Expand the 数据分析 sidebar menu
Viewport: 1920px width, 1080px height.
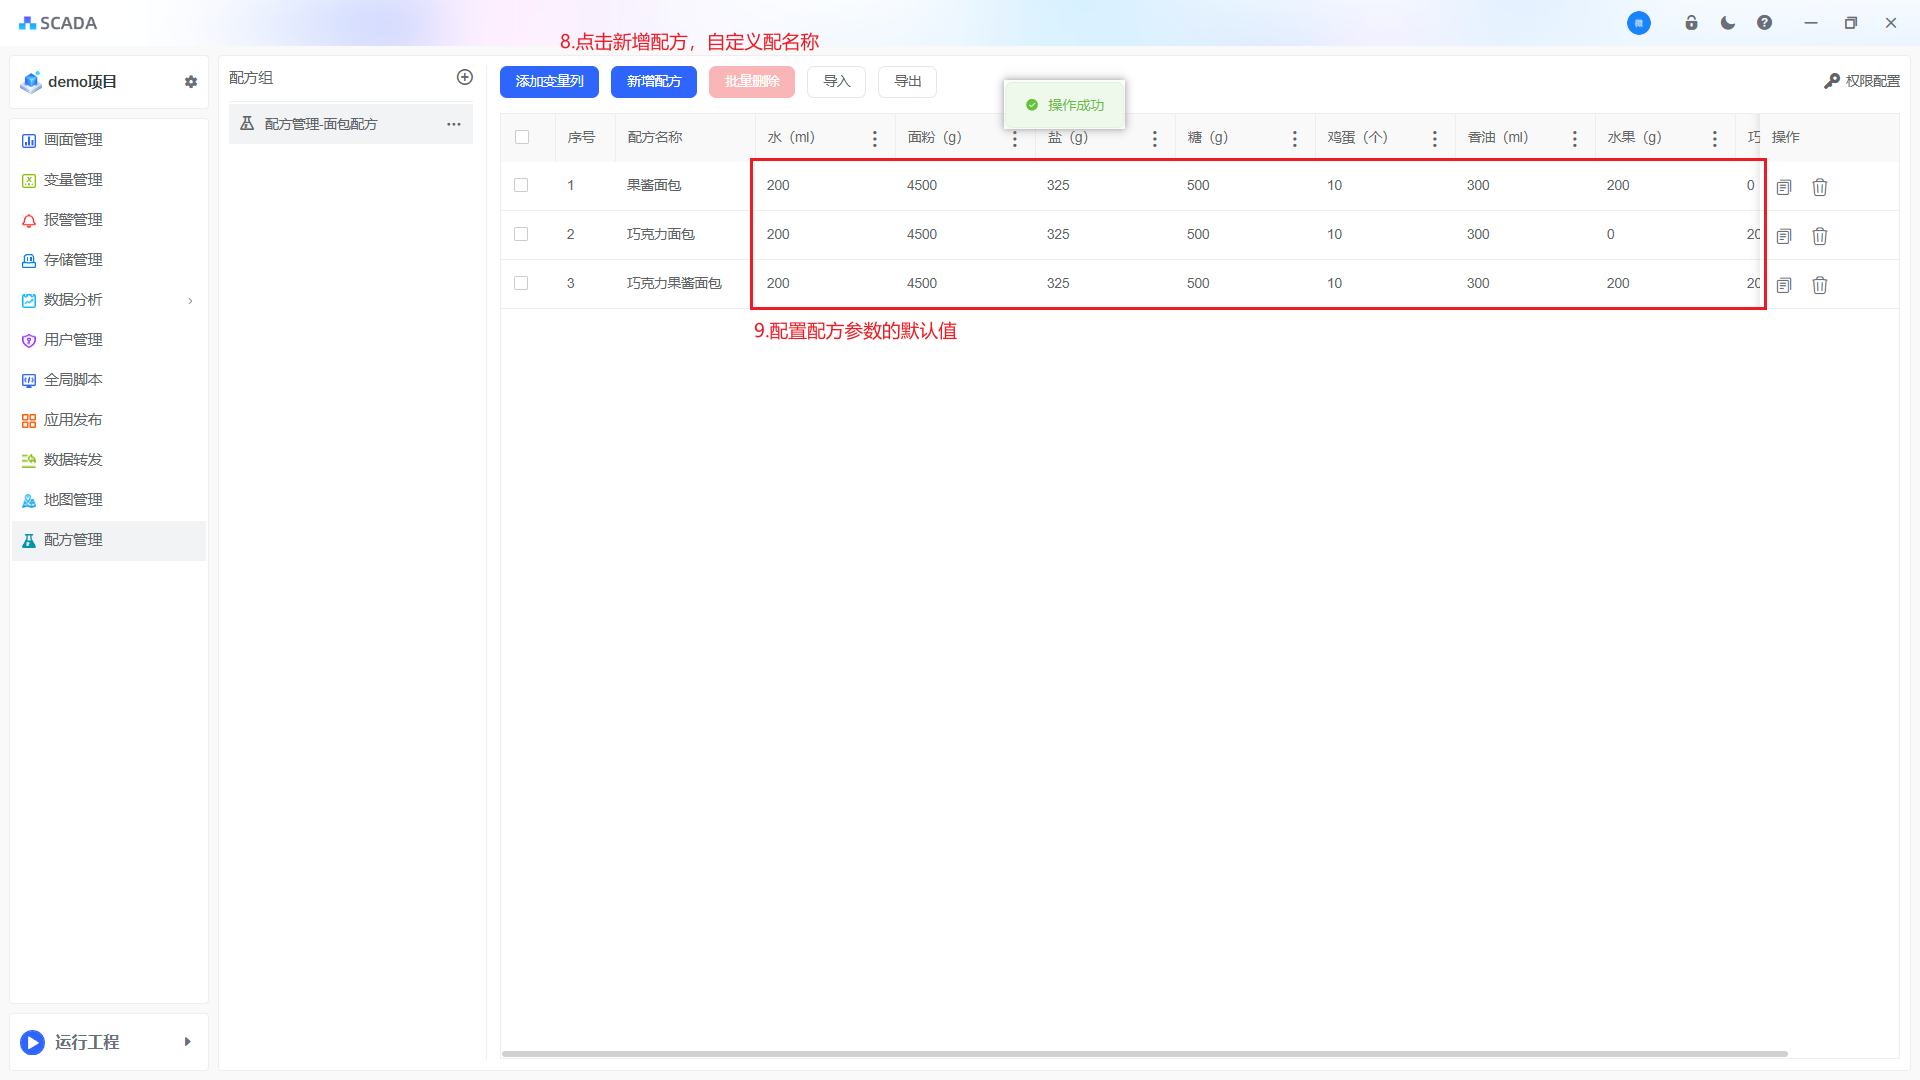[x=108, y=300]
